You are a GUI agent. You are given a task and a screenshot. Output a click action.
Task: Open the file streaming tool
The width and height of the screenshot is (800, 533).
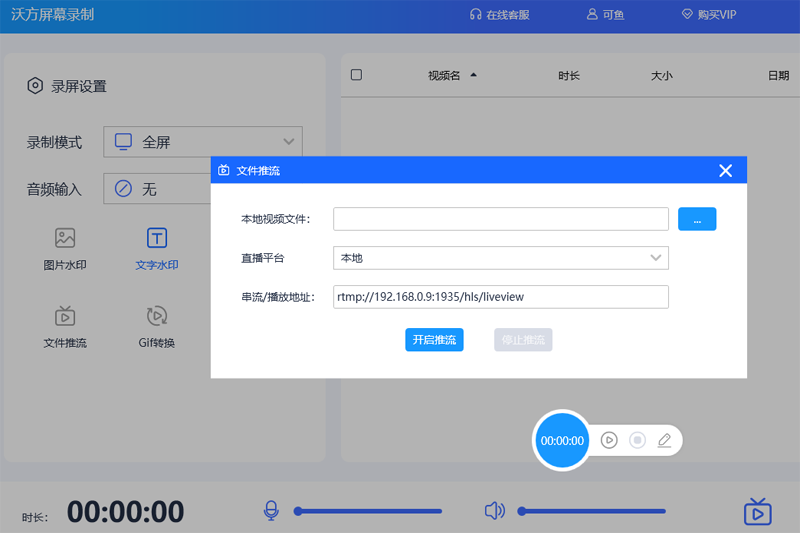pyautogui.click(x=65, y=318)
